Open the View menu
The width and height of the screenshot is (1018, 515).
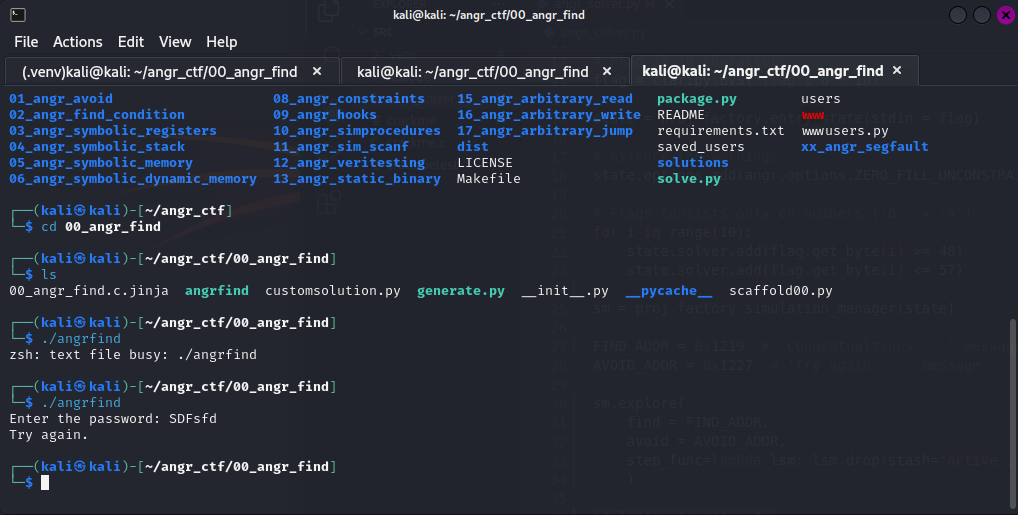click(x=175, y=42)
